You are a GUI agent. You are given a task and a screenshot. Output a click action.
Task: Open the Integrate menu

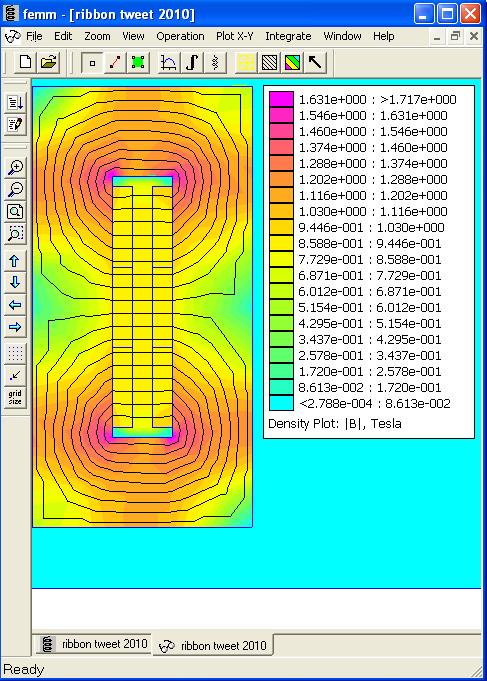(288, 36)
